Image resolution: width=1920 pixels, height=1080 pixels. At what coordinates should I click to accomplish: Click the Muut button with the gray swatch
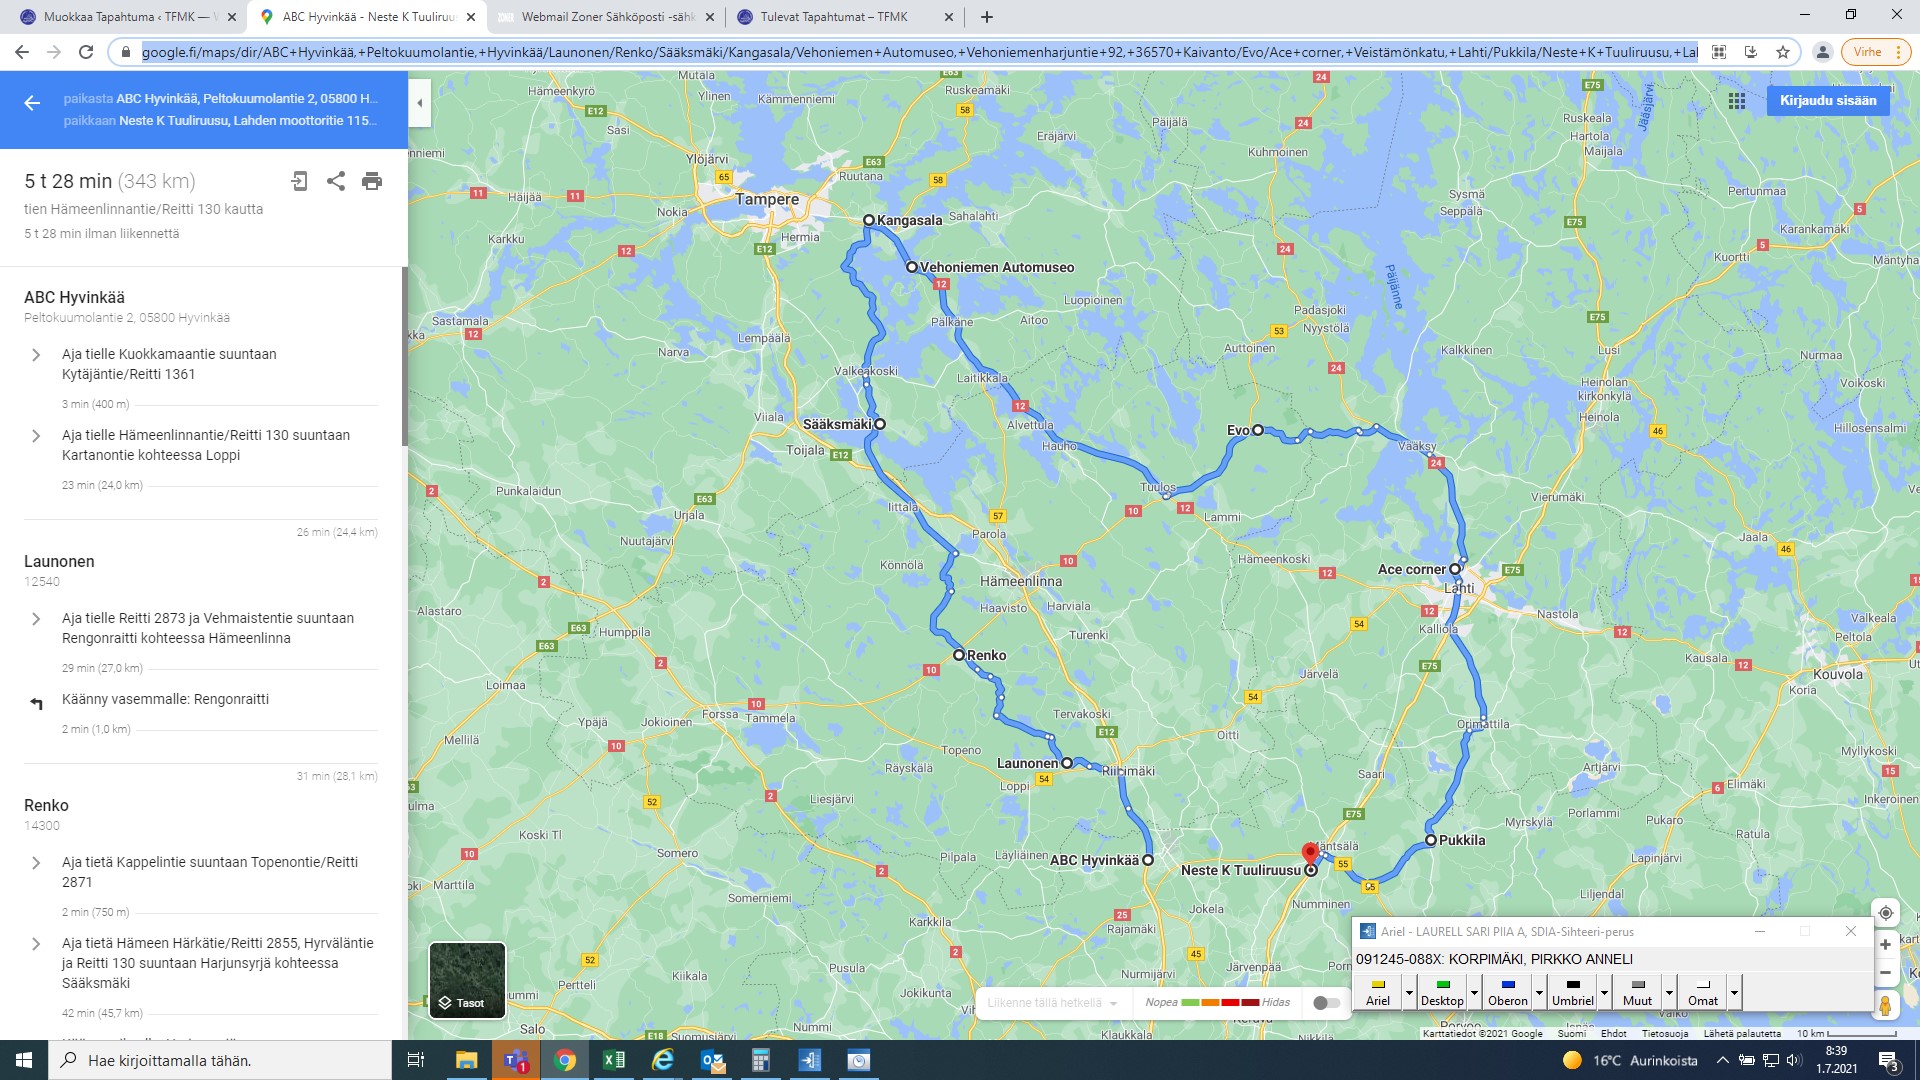pyautogui.click(x=1638, y=993)
